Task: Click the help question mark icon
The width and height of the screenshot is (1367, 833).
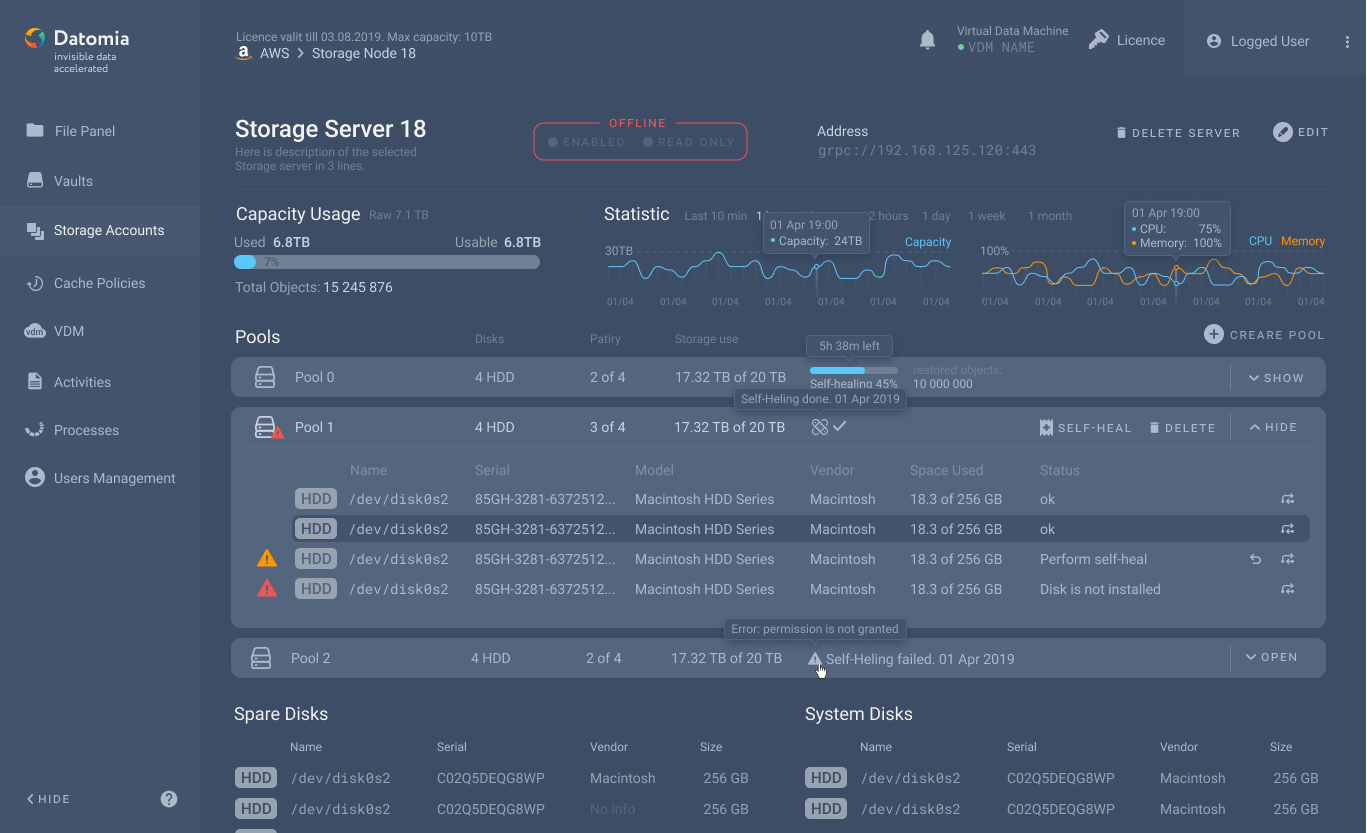Action: point(169,799)
